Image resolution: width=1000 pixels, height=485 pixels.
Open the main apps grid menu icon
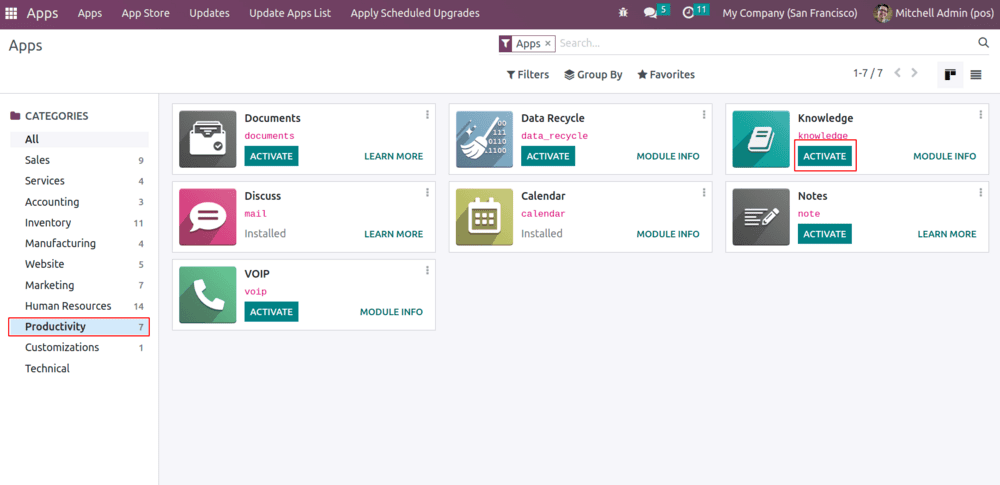(12, 13)
